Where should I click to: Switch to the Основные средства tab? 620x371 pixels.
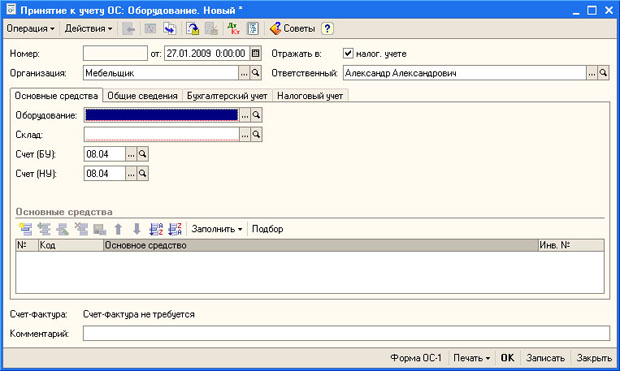point(56,96)
